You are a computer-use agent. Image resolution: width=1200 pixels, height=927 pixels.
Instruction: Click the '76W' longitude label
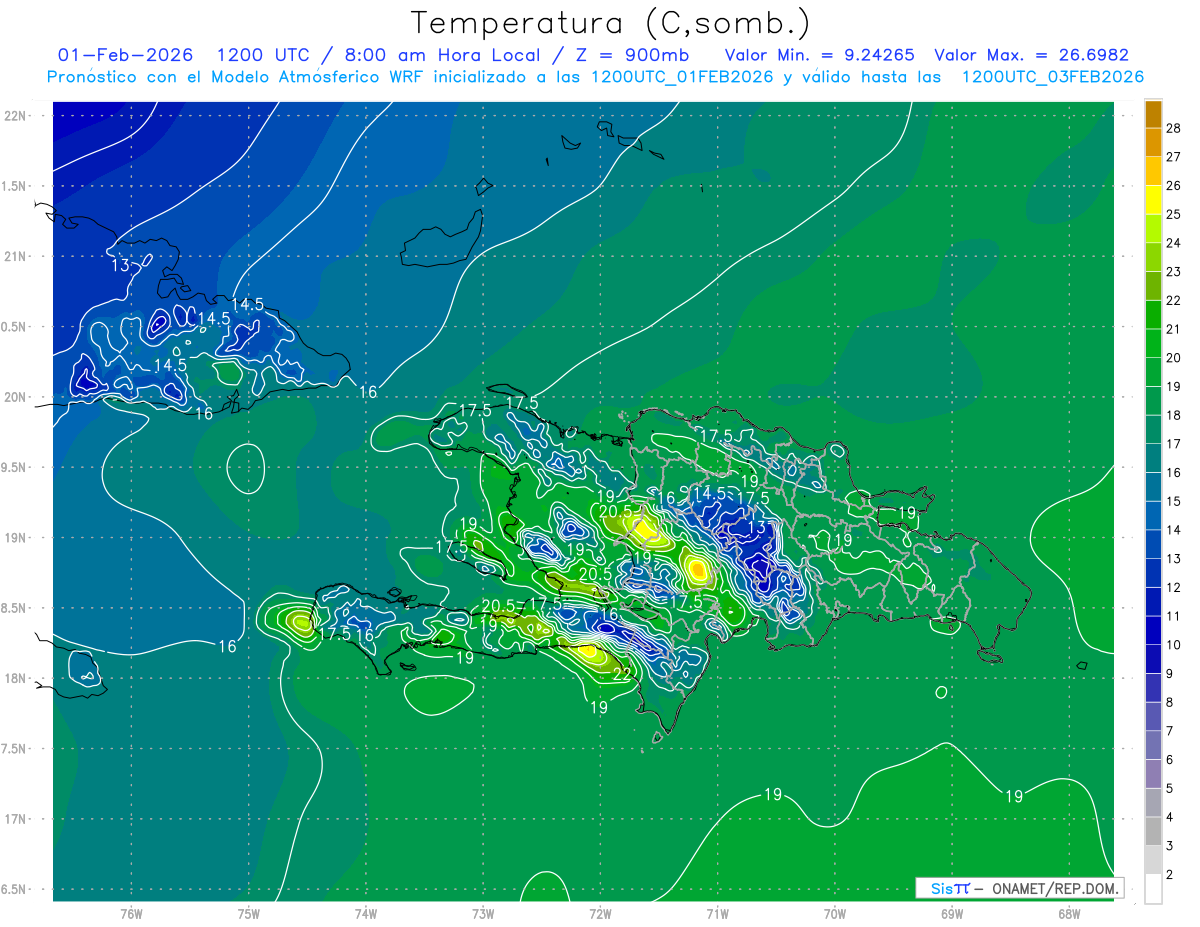coord(131,914)
